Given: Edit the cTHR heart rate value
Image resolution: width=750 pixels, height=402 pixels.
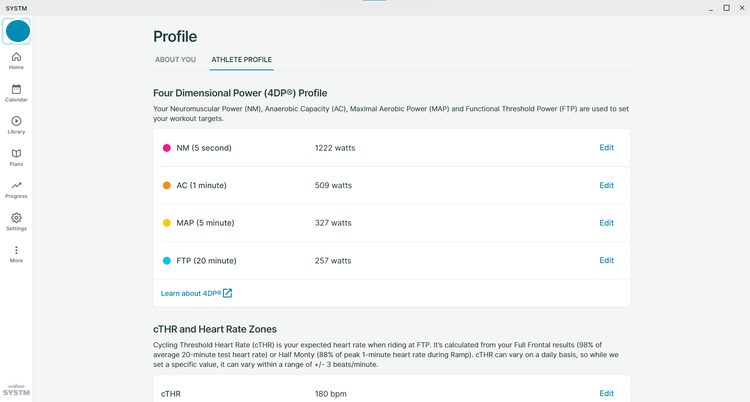Looking at the screenshot, I should 607,393.
